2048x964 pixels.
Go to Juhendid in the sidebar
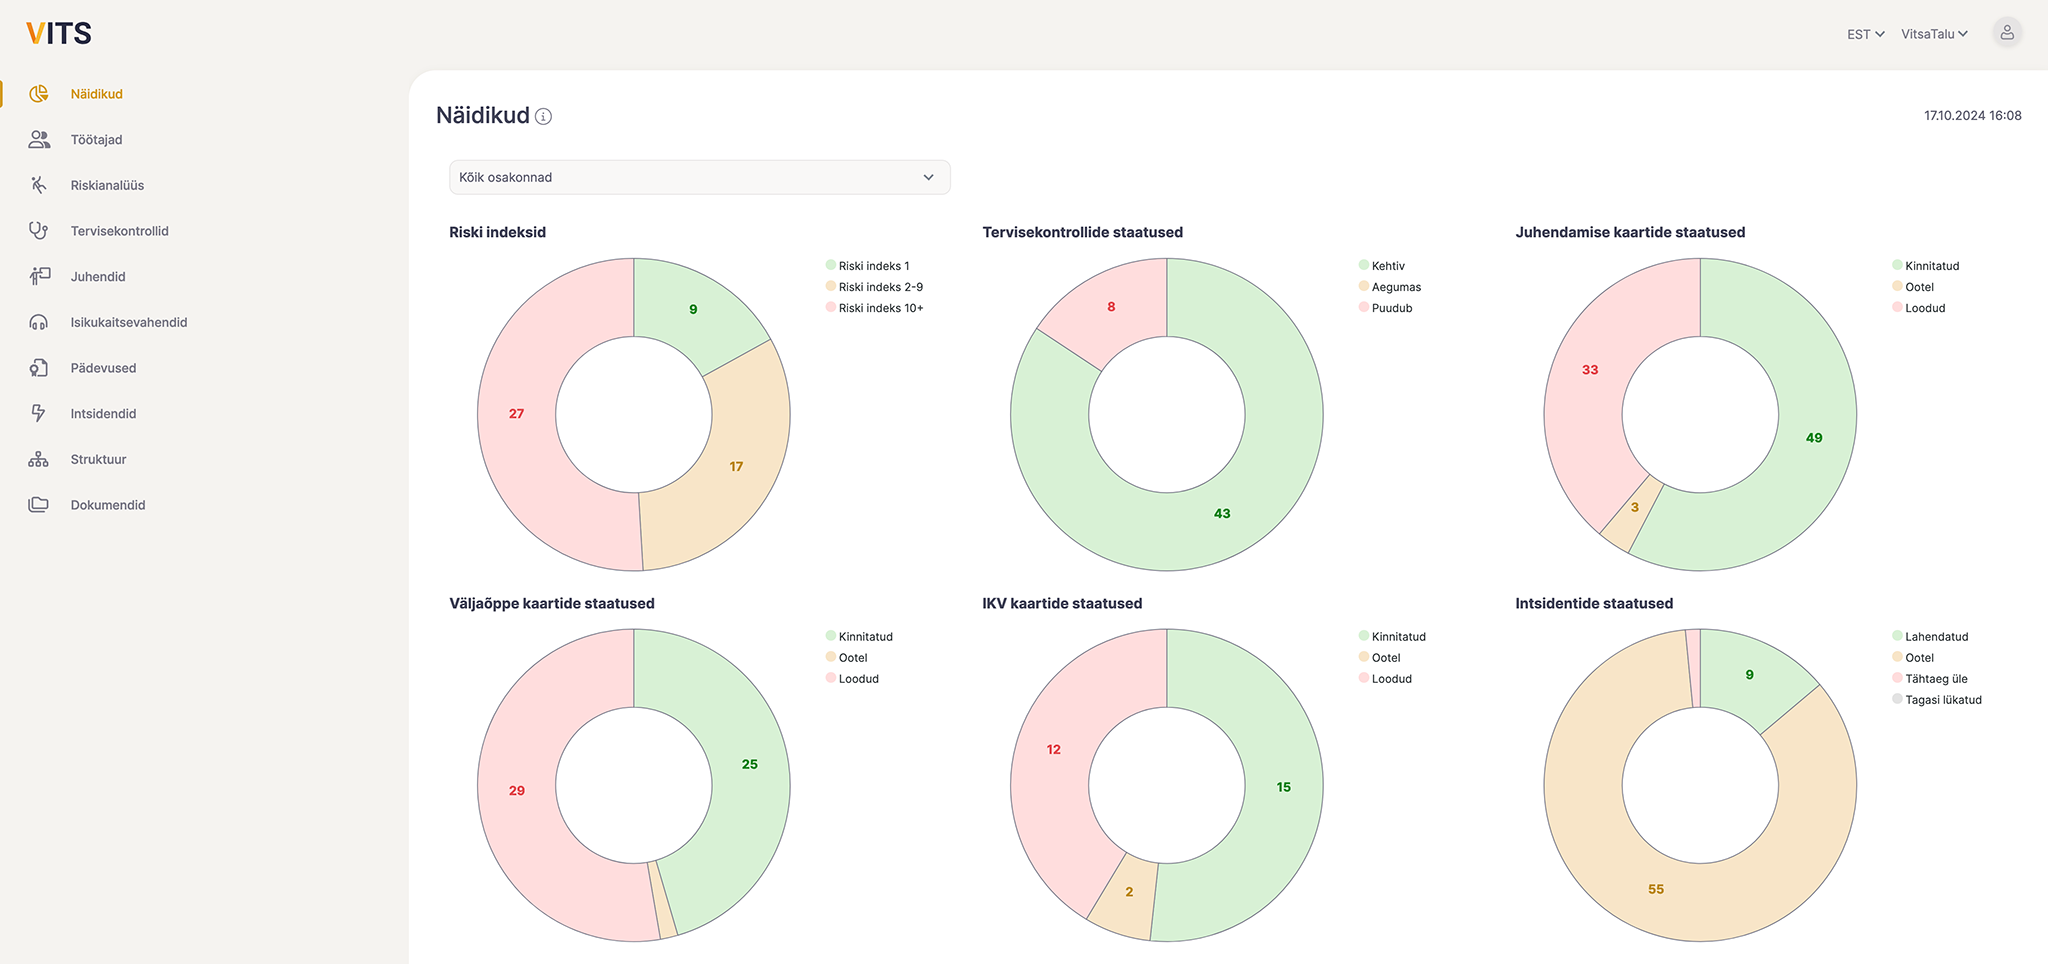pyautogui.click(x=98, y=277)
